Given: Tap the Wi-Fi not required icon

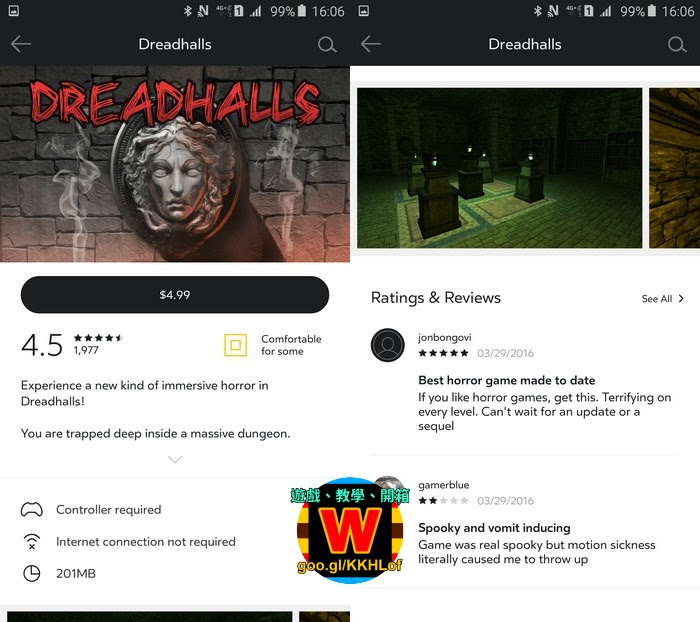Looking at the screenshot, I should [x=32, y=541].
